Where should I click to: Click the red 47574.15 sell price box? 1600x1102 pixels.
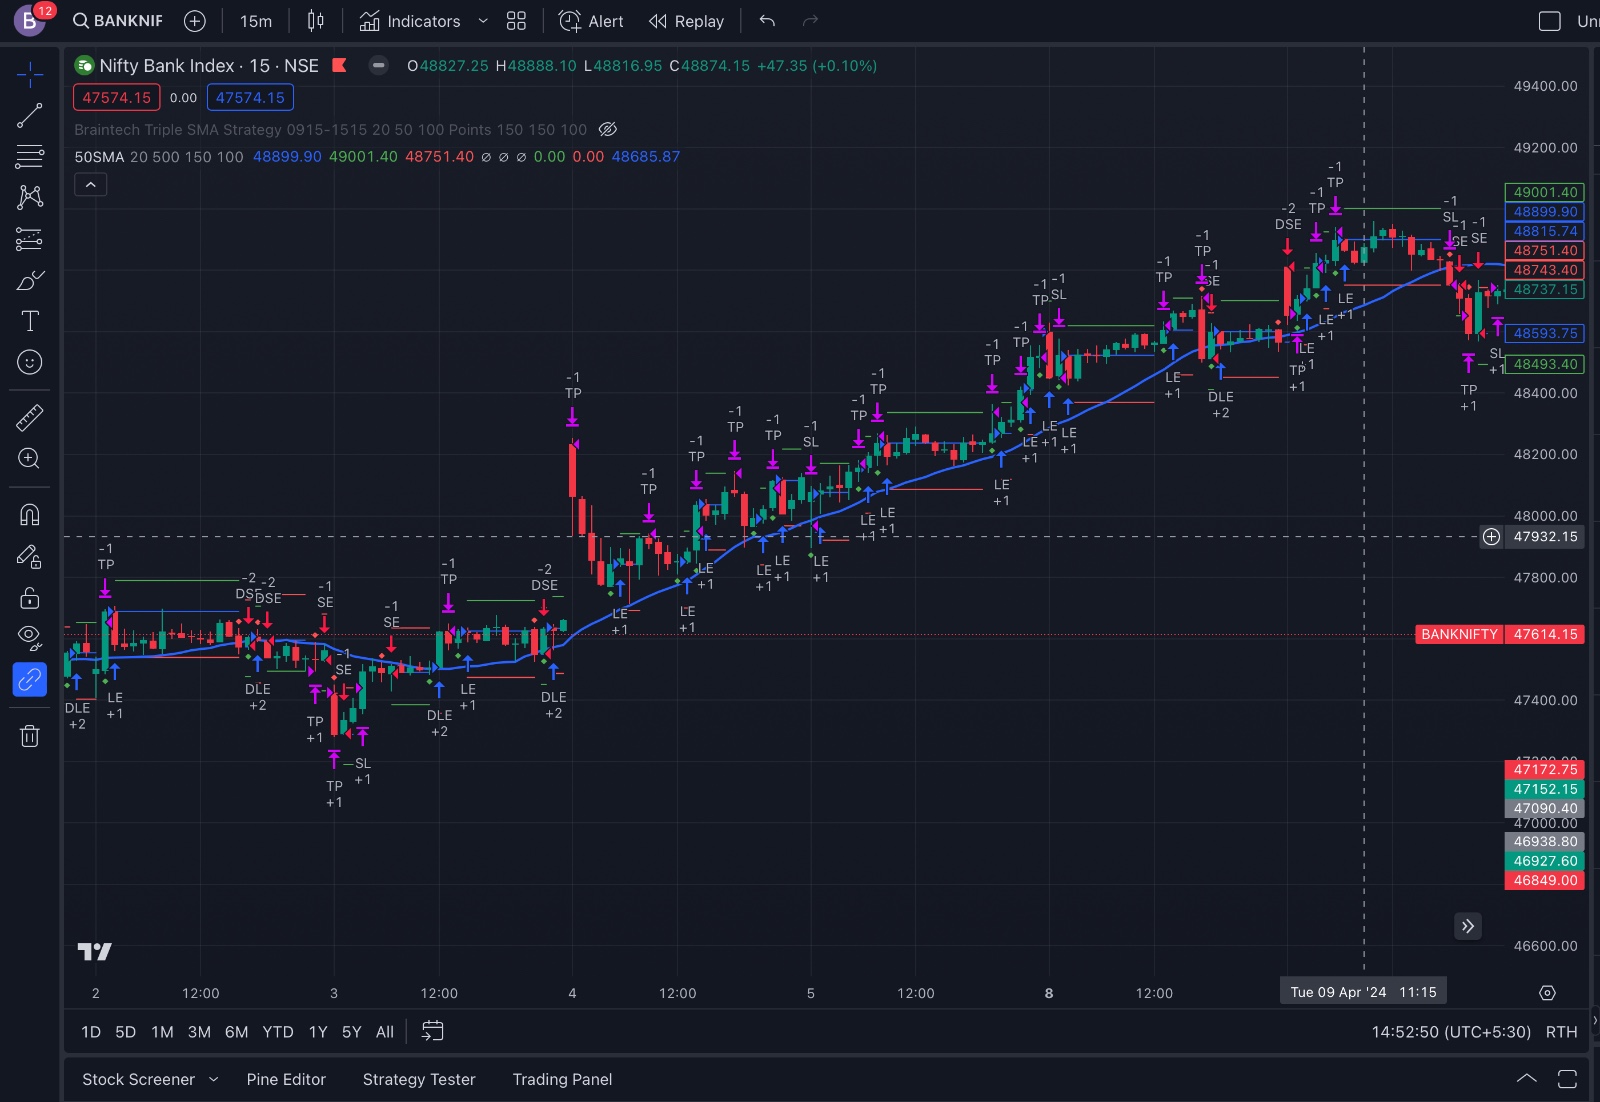(116, 98)
